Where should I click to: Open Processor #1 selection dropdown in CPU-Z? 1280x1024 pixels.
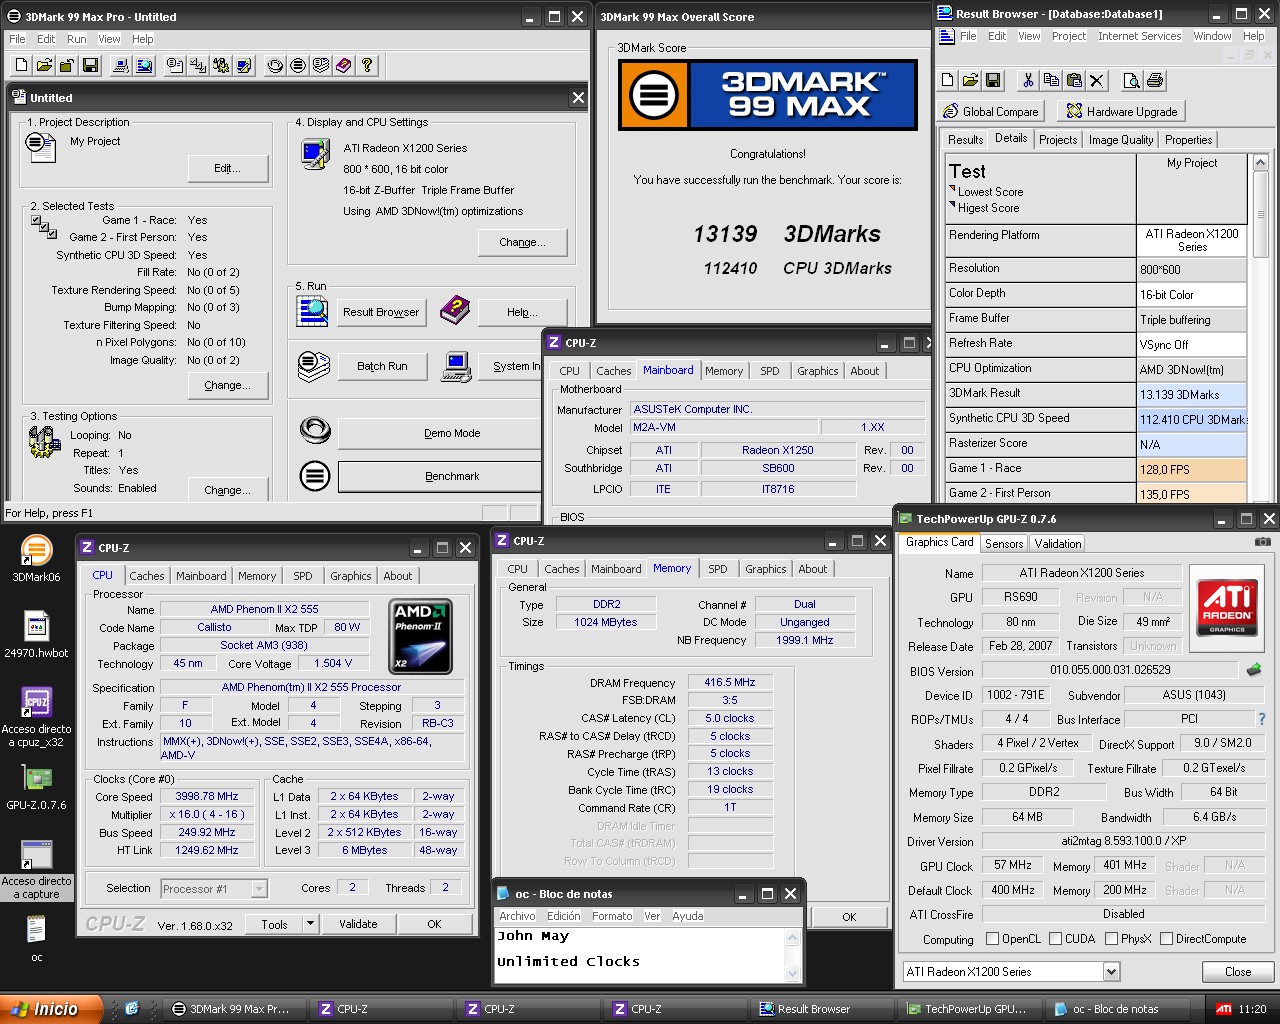259,888
